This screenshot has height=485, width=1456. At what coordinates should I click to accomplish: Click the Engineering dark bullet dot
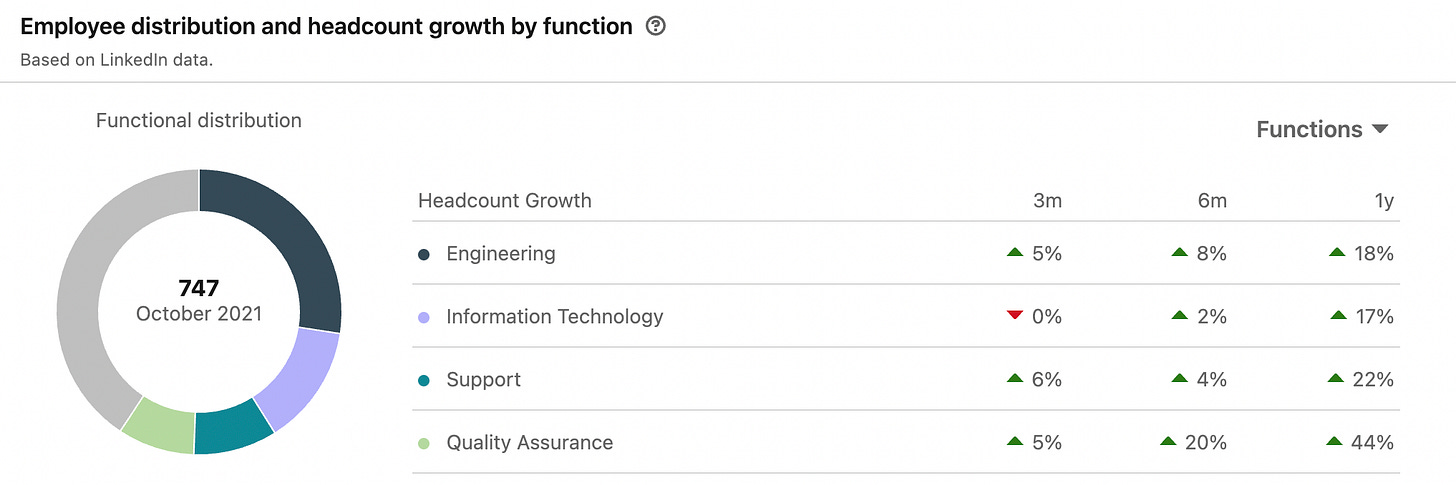tap(424, 254)
